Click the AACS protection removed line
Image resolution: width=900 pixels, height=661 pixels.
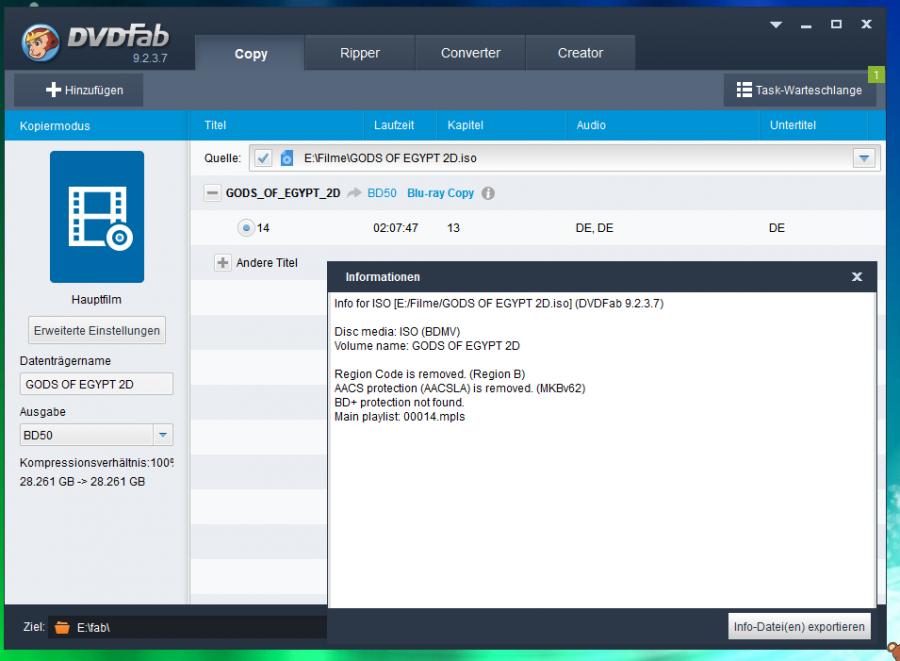[460, 388]
